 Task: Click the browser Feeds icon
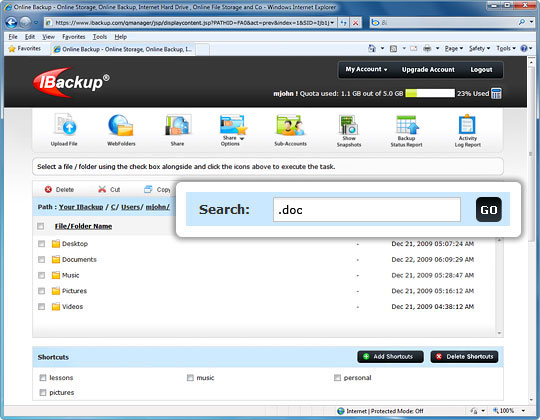[x=393, y=49]
